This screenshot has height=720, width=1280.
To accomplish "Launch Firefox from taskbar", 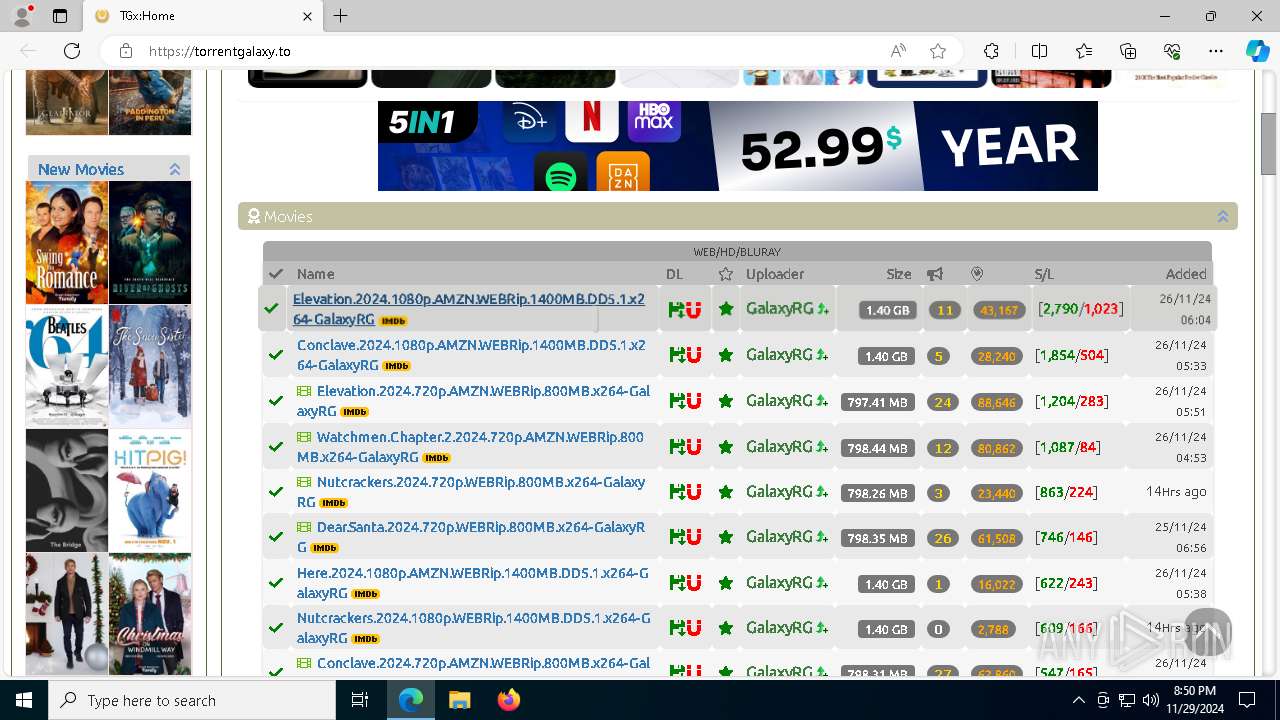I will pyautogui.click(x=509, y=700).
